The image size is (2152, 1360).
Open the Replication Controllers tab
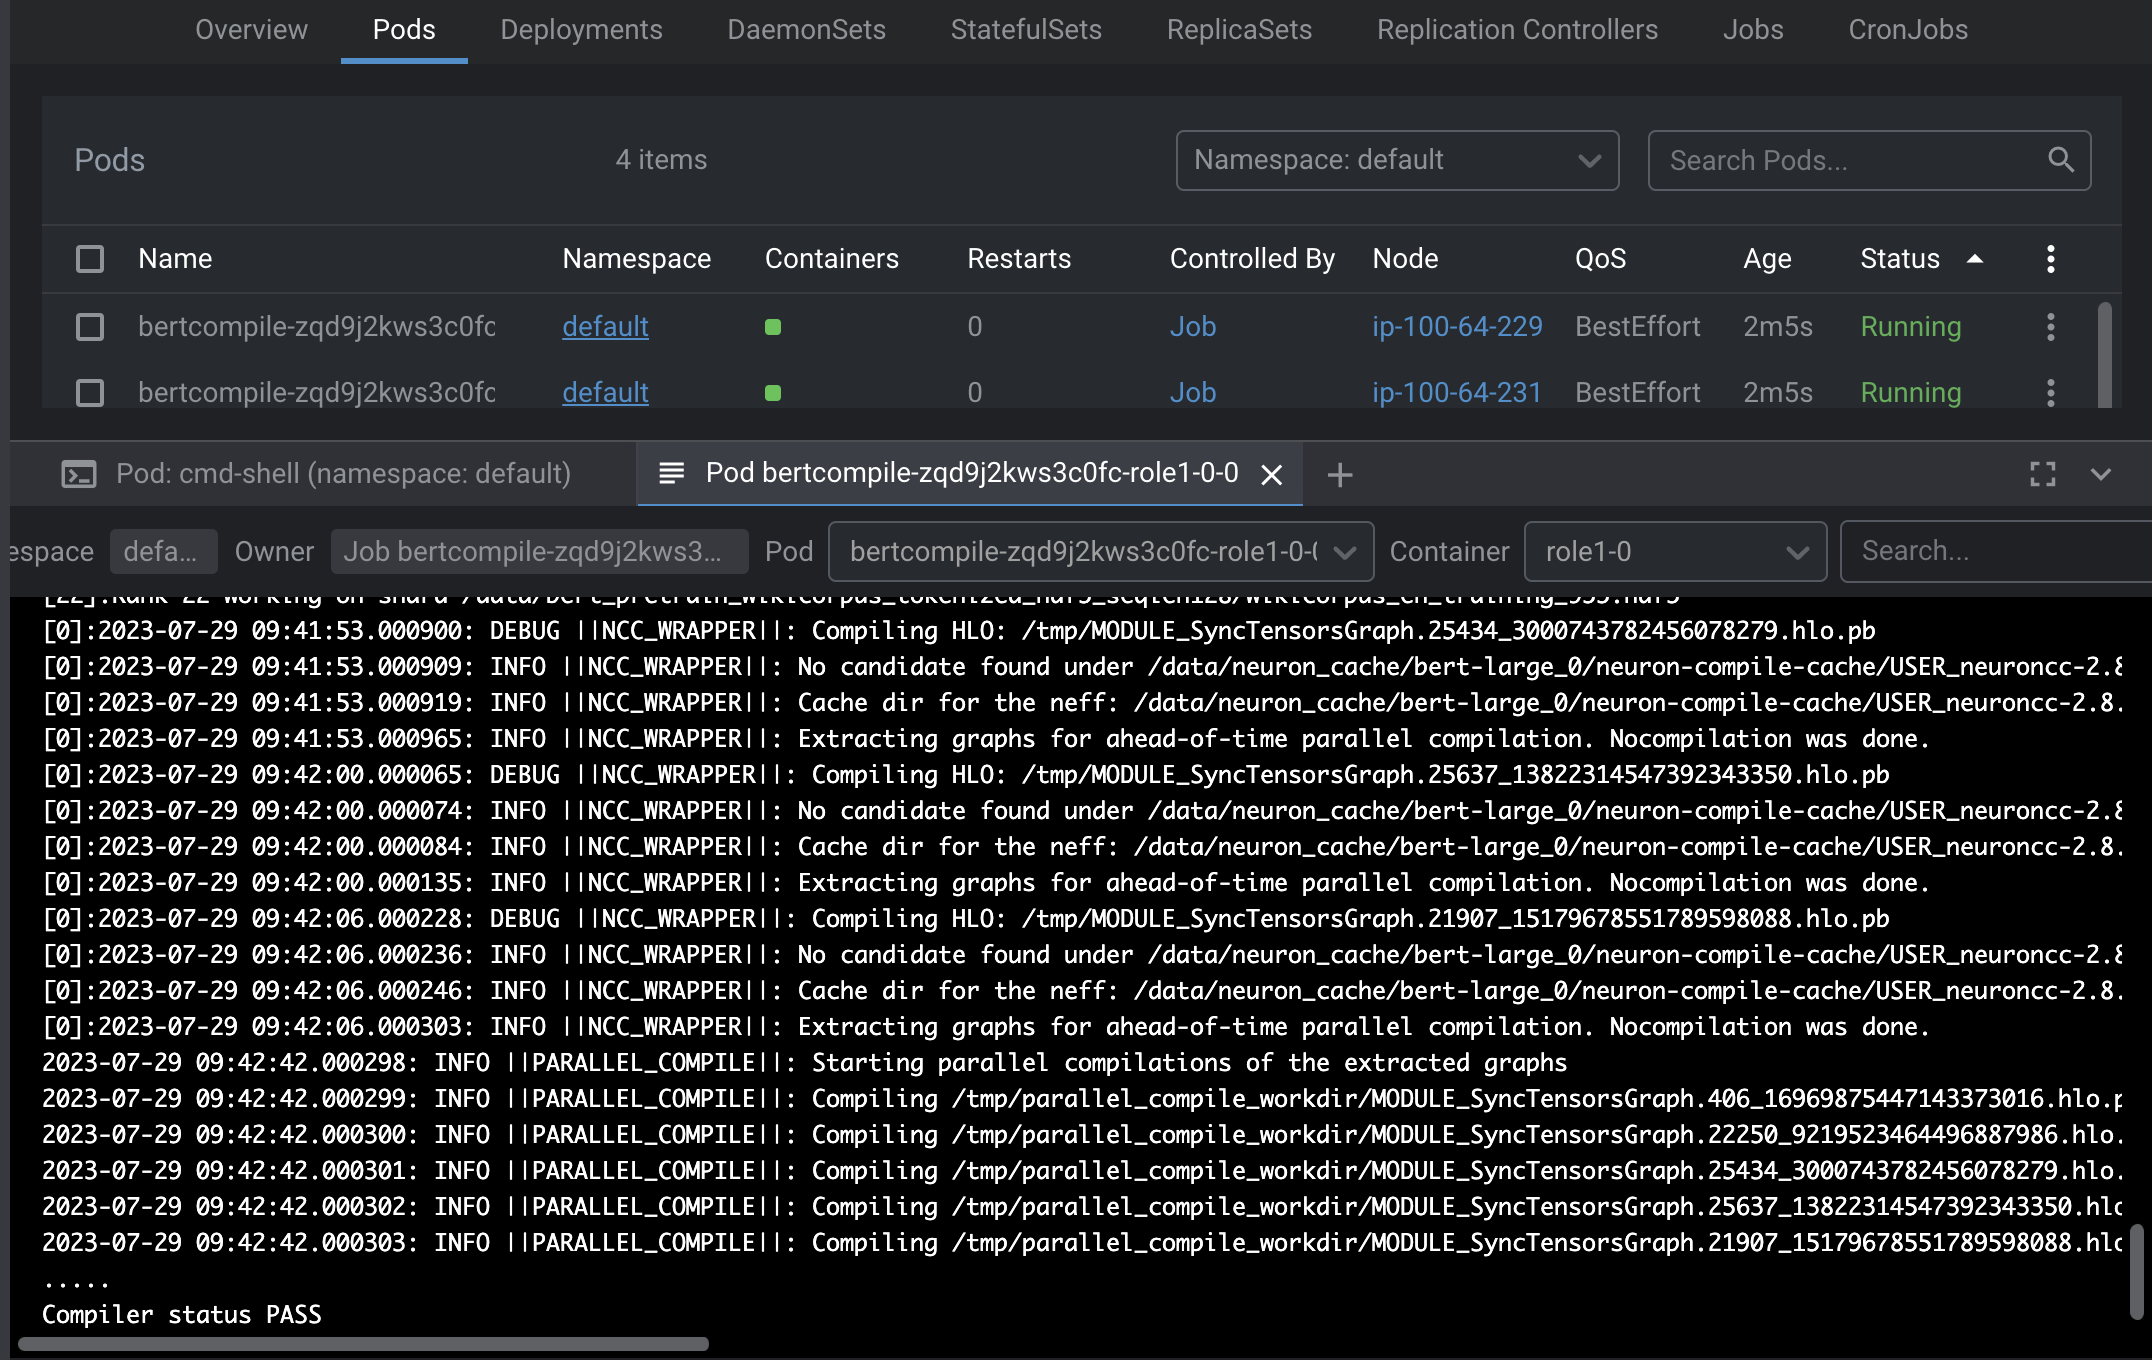point(1517,30)
